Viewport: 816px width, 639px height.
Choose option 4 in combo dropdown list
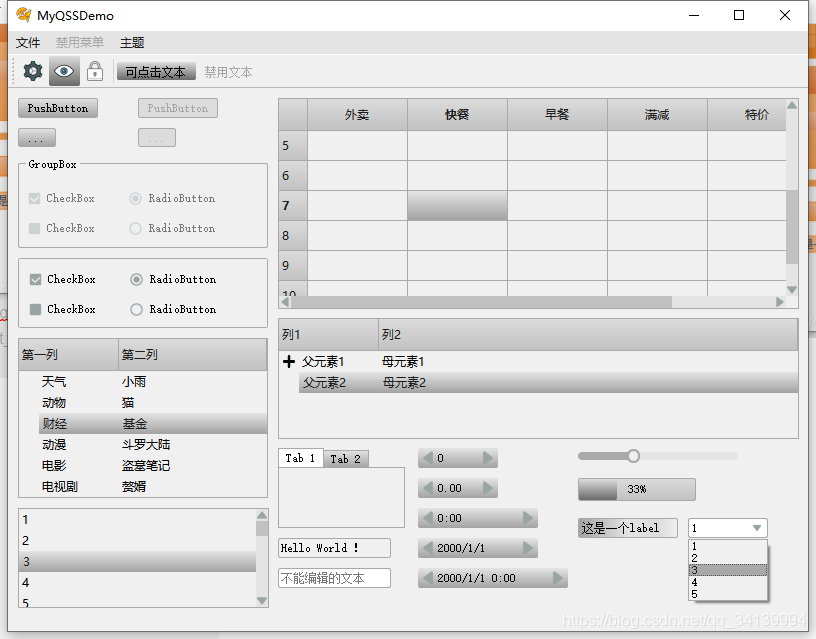click(728, 582)
